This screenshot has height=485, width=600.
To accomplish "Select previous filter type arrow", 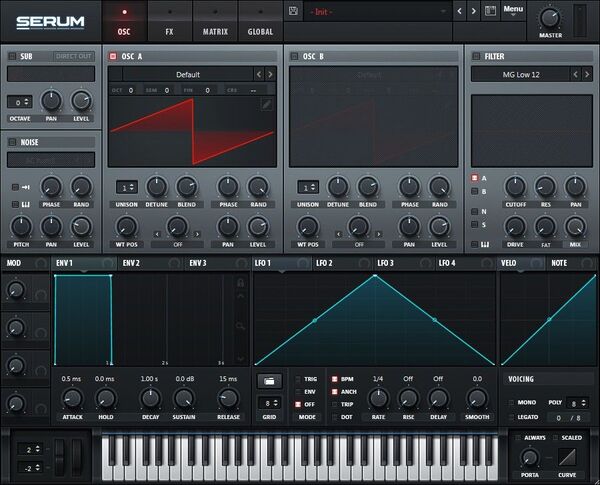I will 576,74.
